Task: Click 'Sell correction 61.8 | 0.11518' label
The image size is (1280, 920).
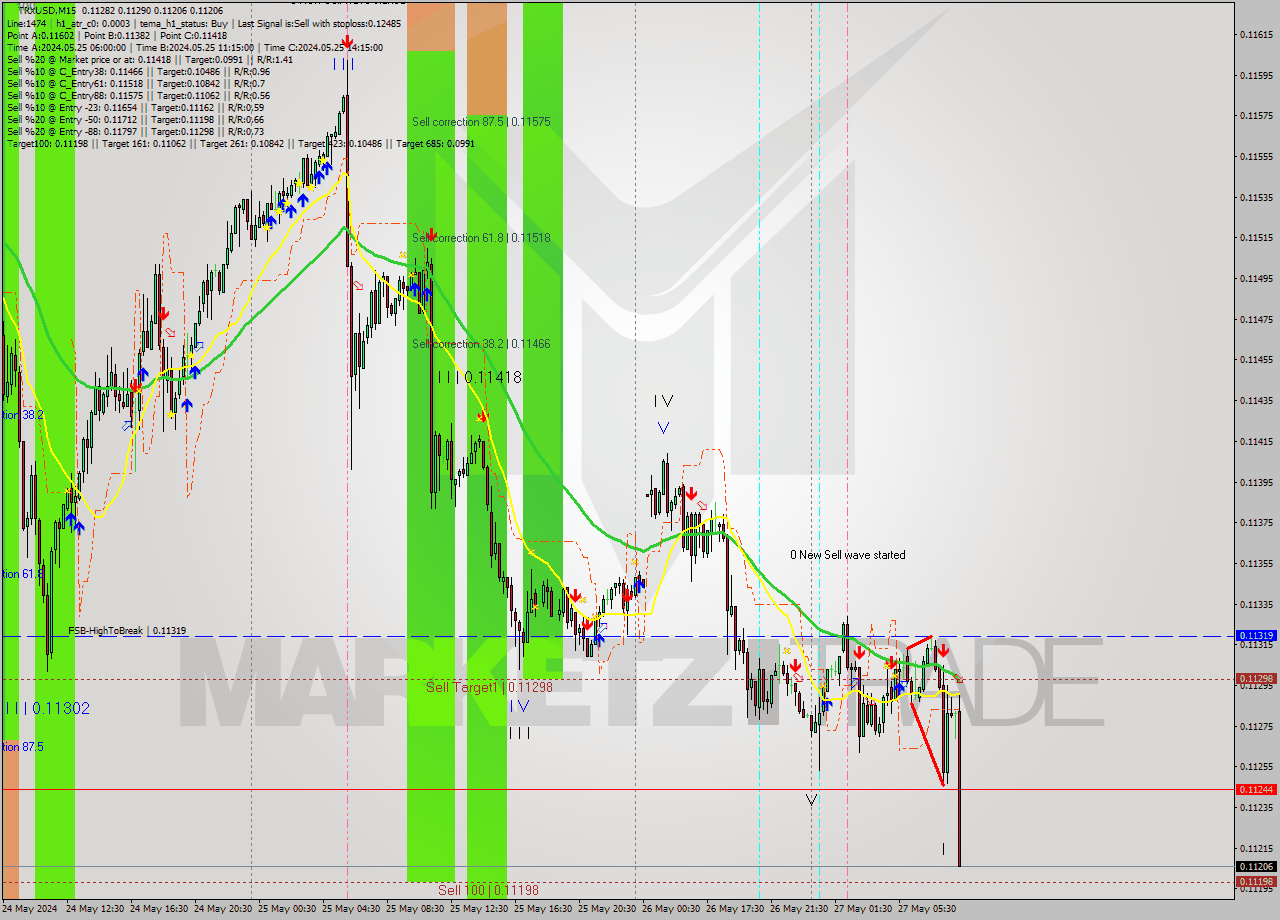Action: pyautogui.click(x=481, y=238)
